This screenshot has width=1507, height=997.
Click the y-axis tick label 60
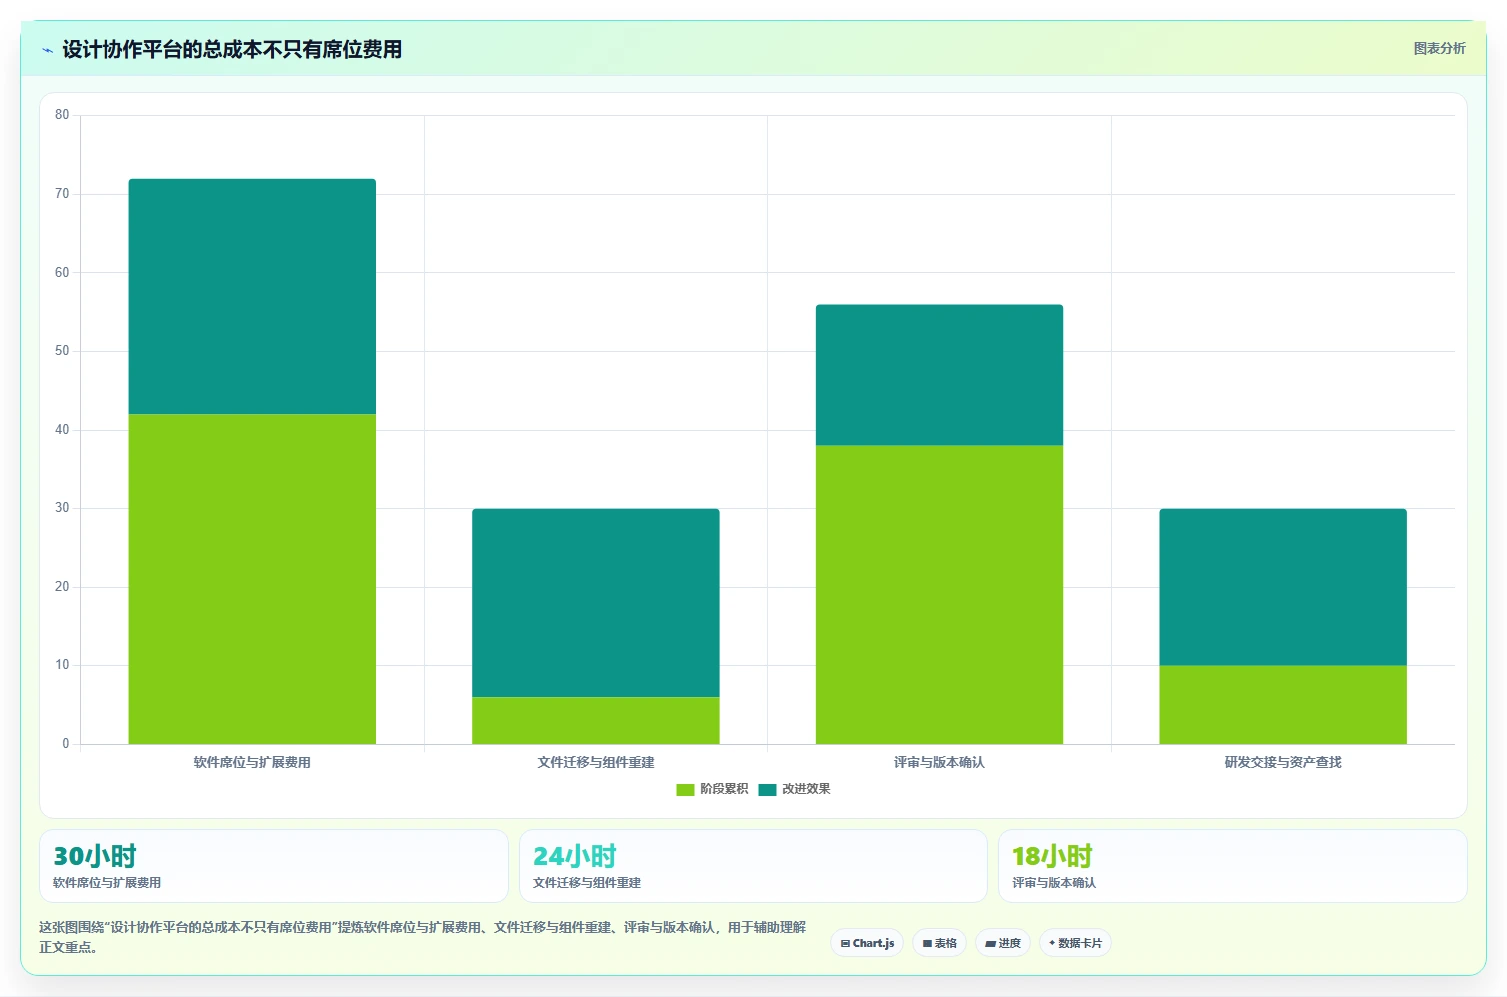(x=62, y=272)
